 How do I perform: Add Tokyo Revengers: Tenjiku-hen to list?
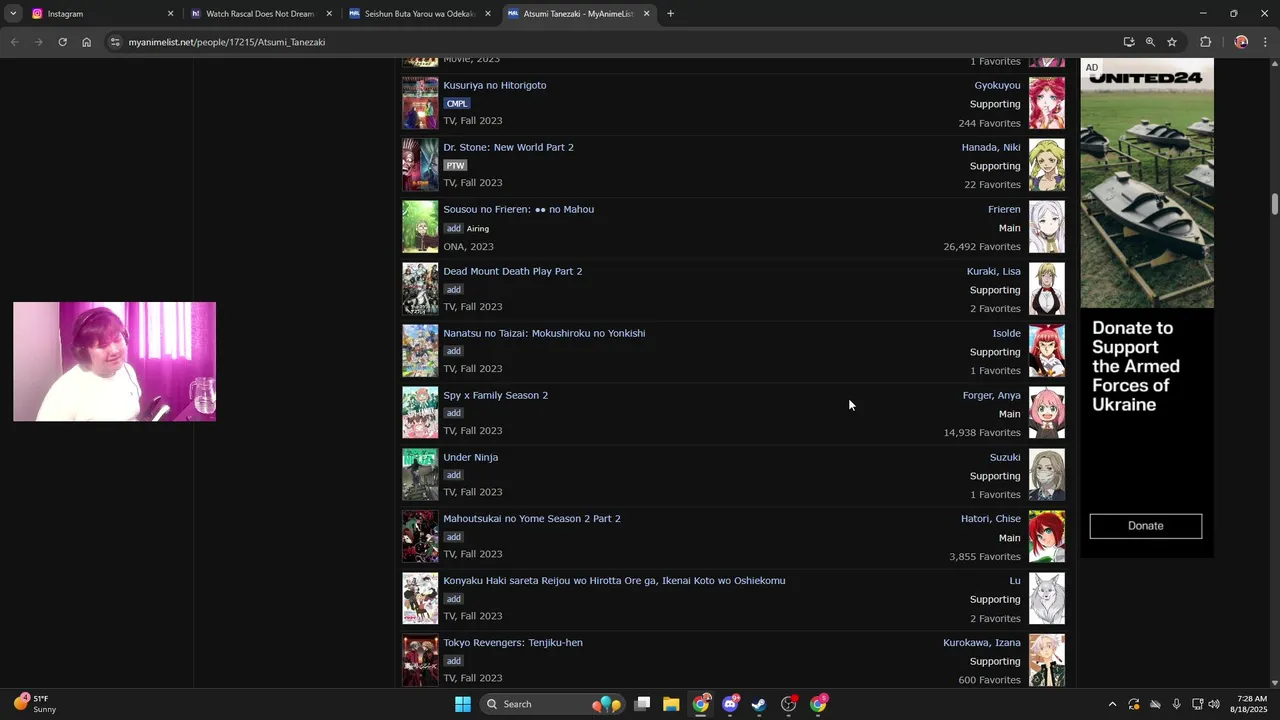(453, 661)
